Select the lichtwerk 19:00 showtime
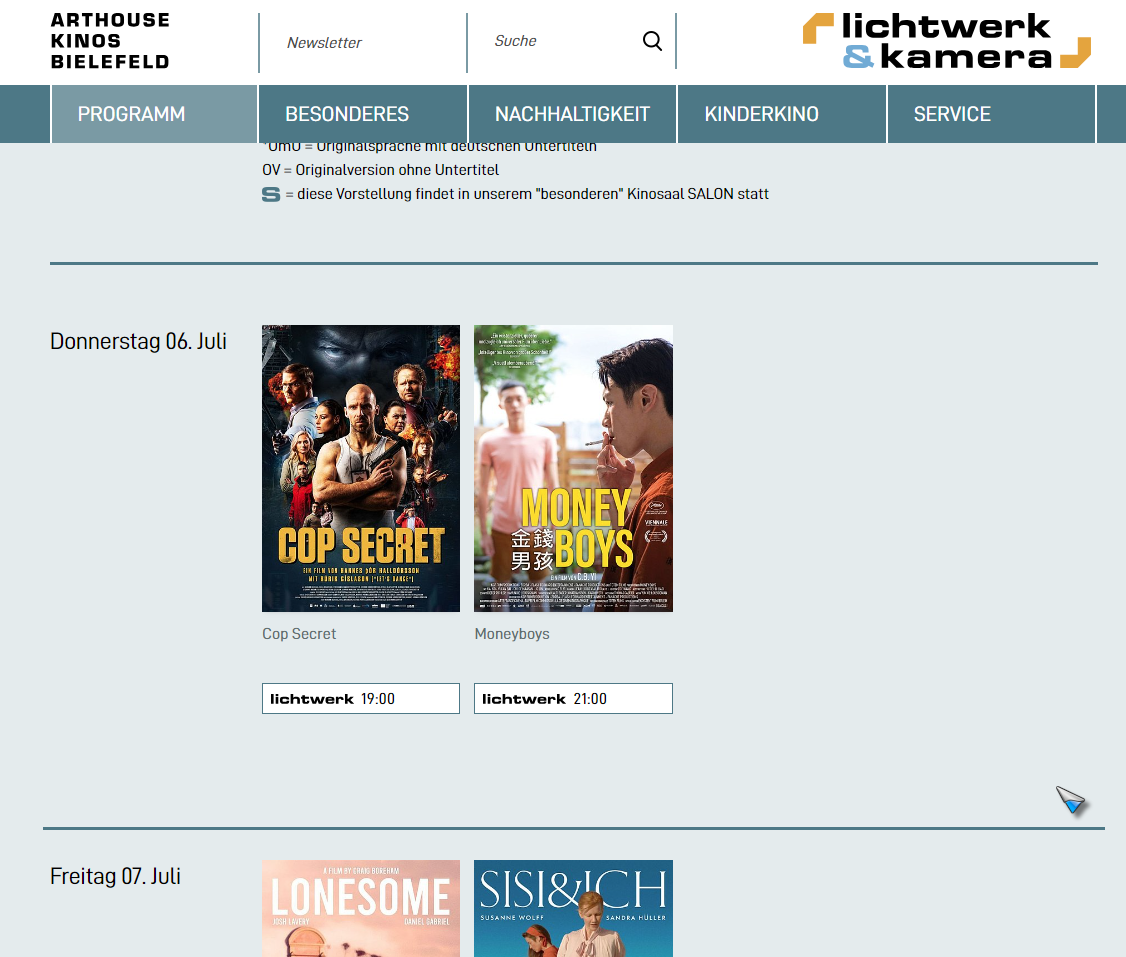This screenshot has width=1126, height=957. 360,699
